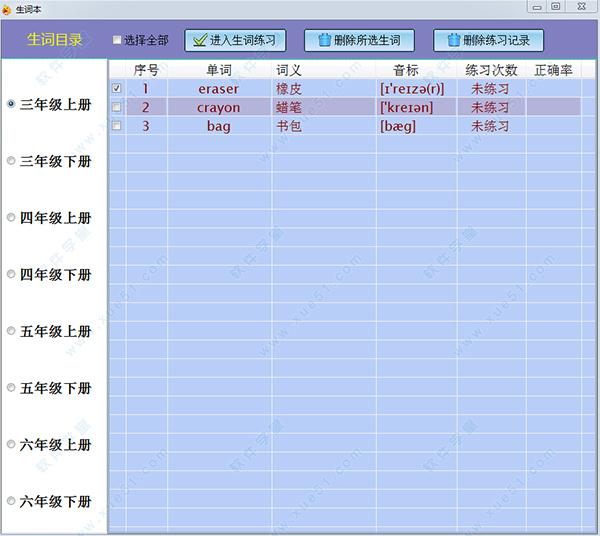This screenshot has height=536, width=600.
Task: Click the 单词 column header
Action: pyautogui.click(x=219, y=70)
